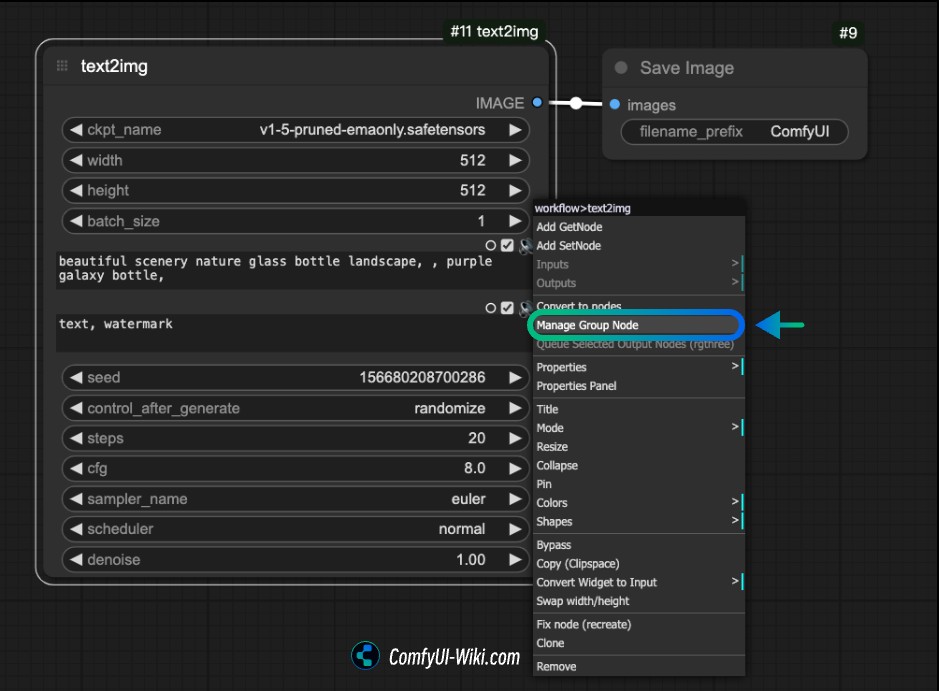Expand Convert Widget to Input submenu

[x=639, y=582]
